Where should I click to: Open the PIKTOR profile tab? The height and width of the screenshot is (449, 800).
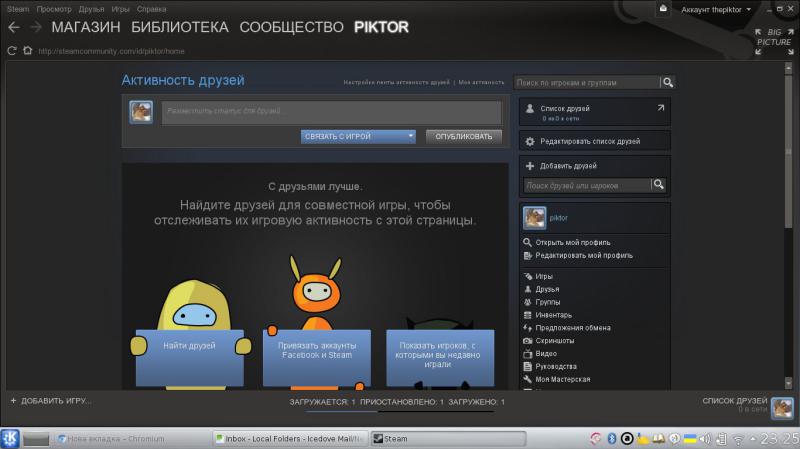(381, 27)
